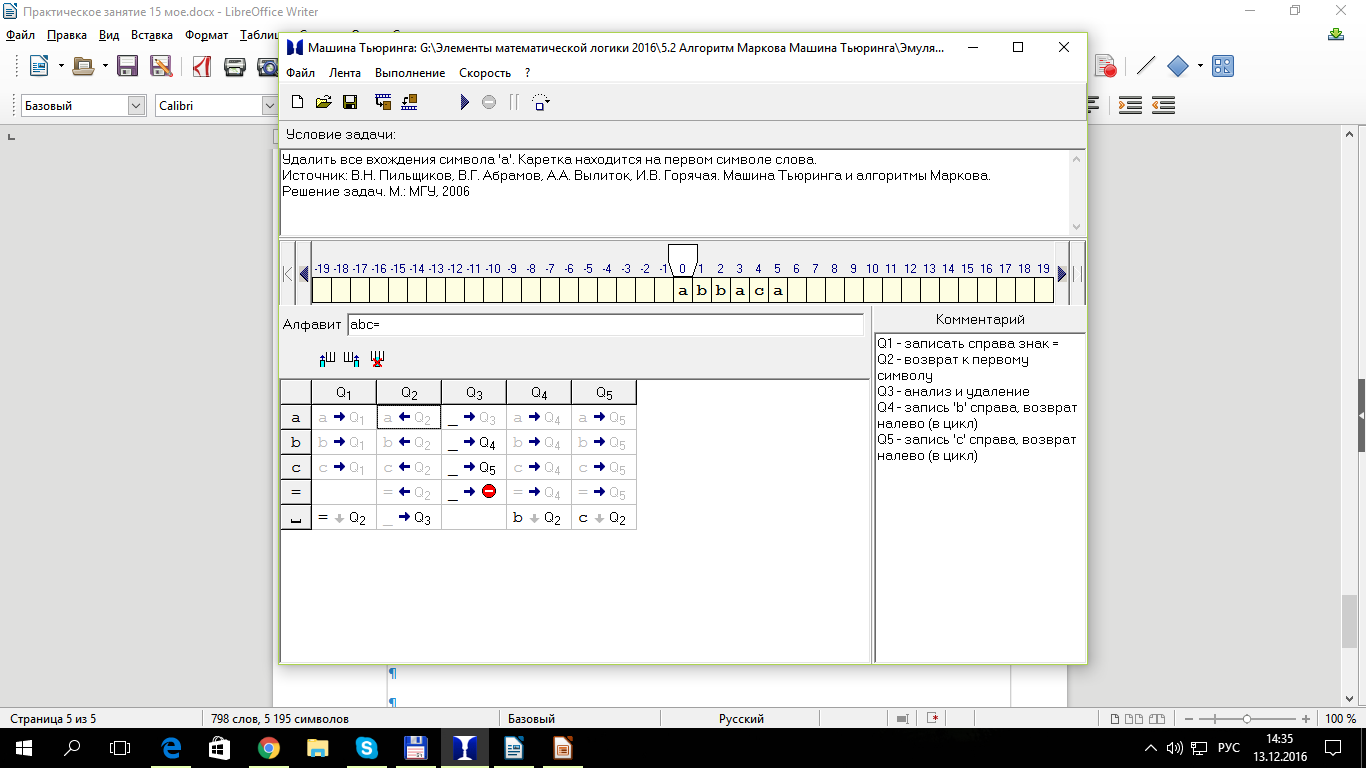Open the paragraph style dropdown 'Базовый'
This screenshot has height=768, width=1366.
coord(137,106)
